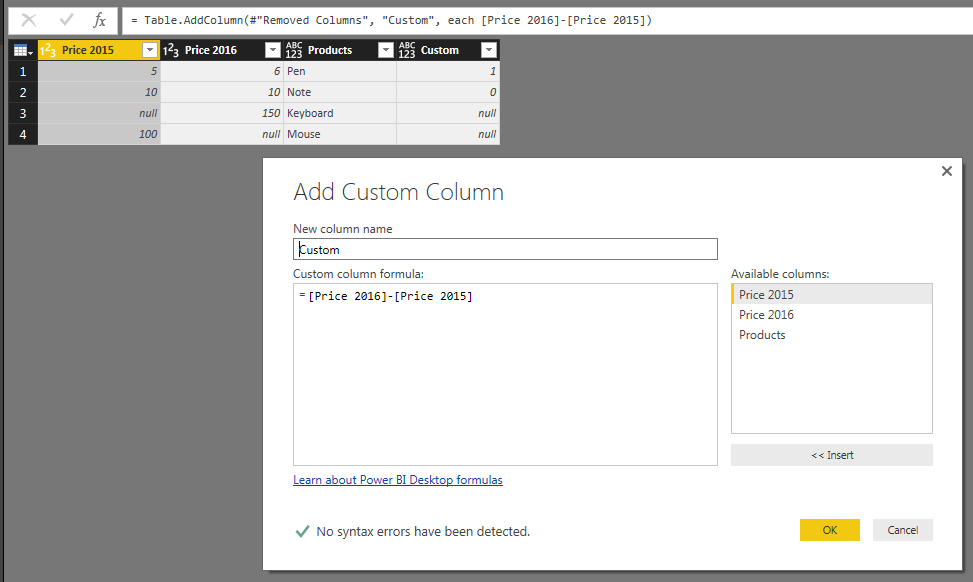Click the 5 cell in Price 2015
Viewport: 973px width, 582px height.
pyautogui.click(x=99, y=71)
